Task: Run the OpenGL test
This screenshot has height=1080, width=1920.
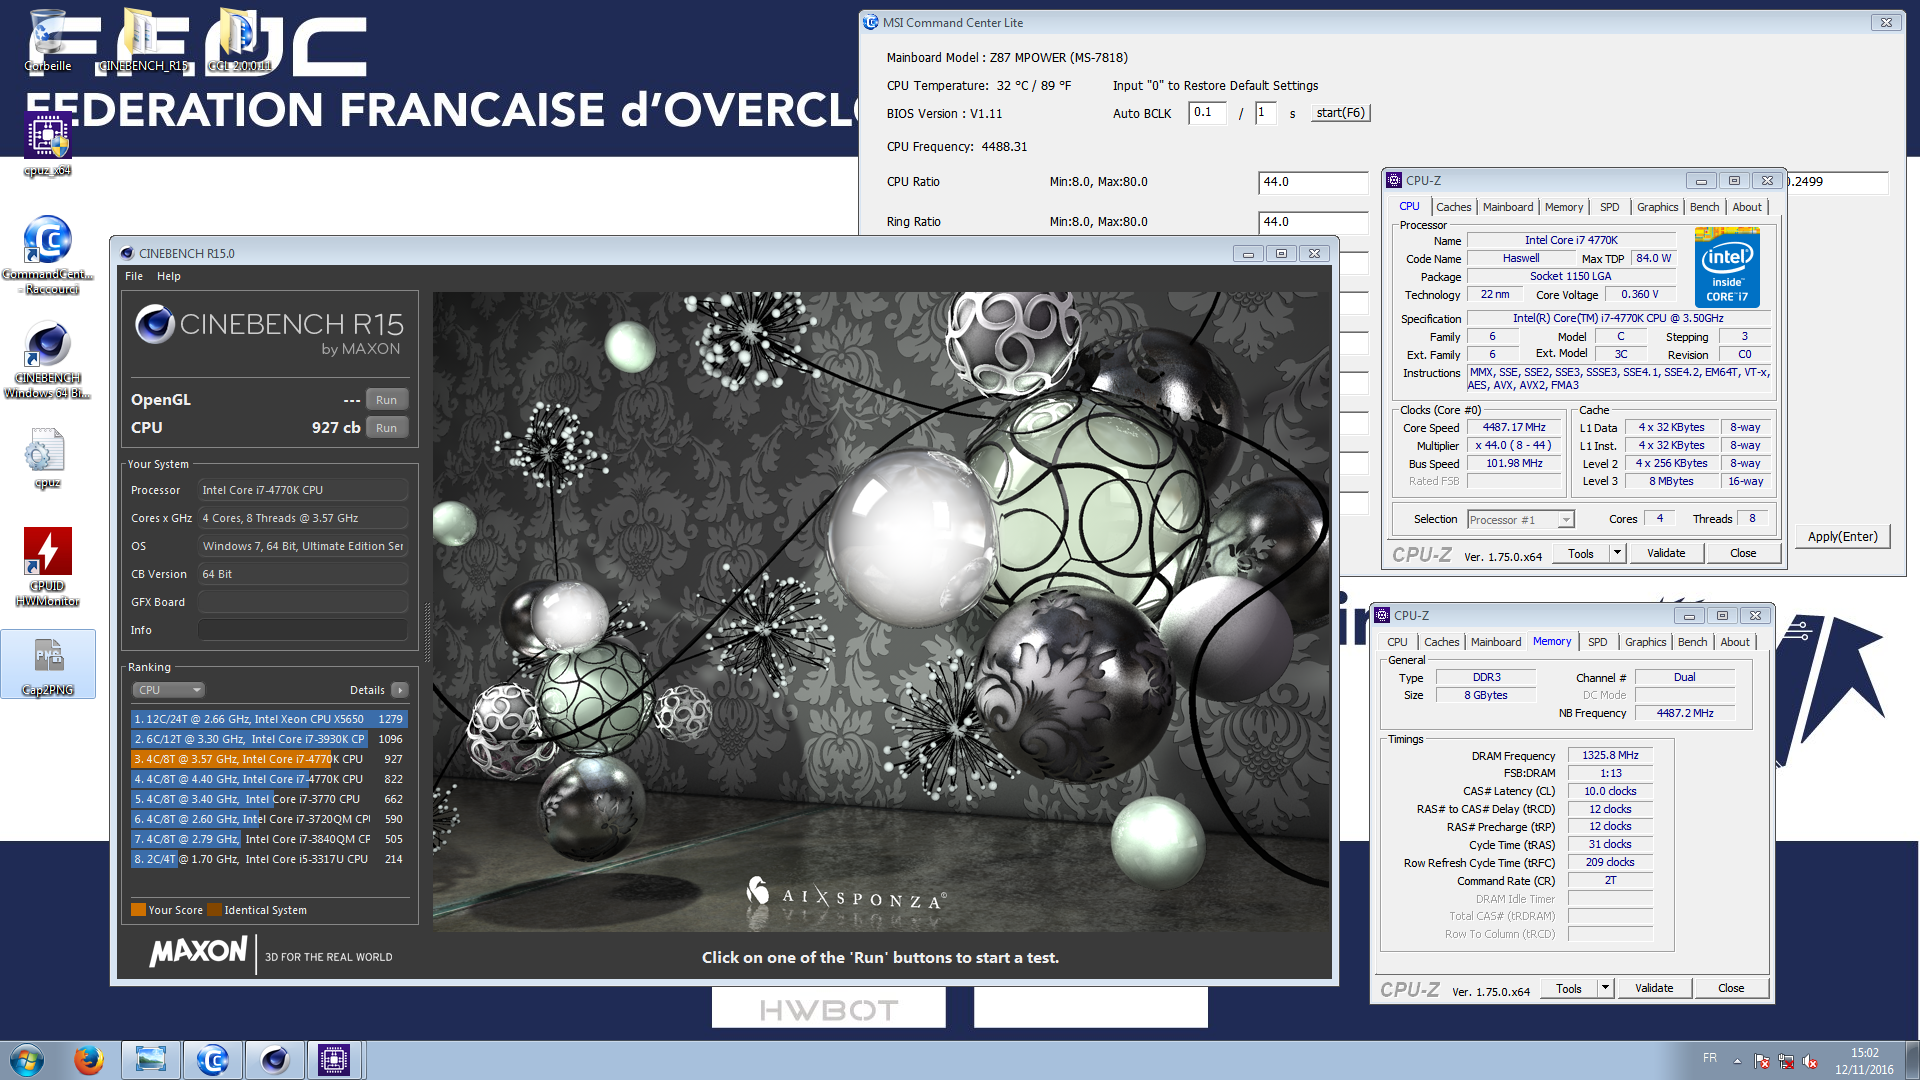Action: pos(387,400)
